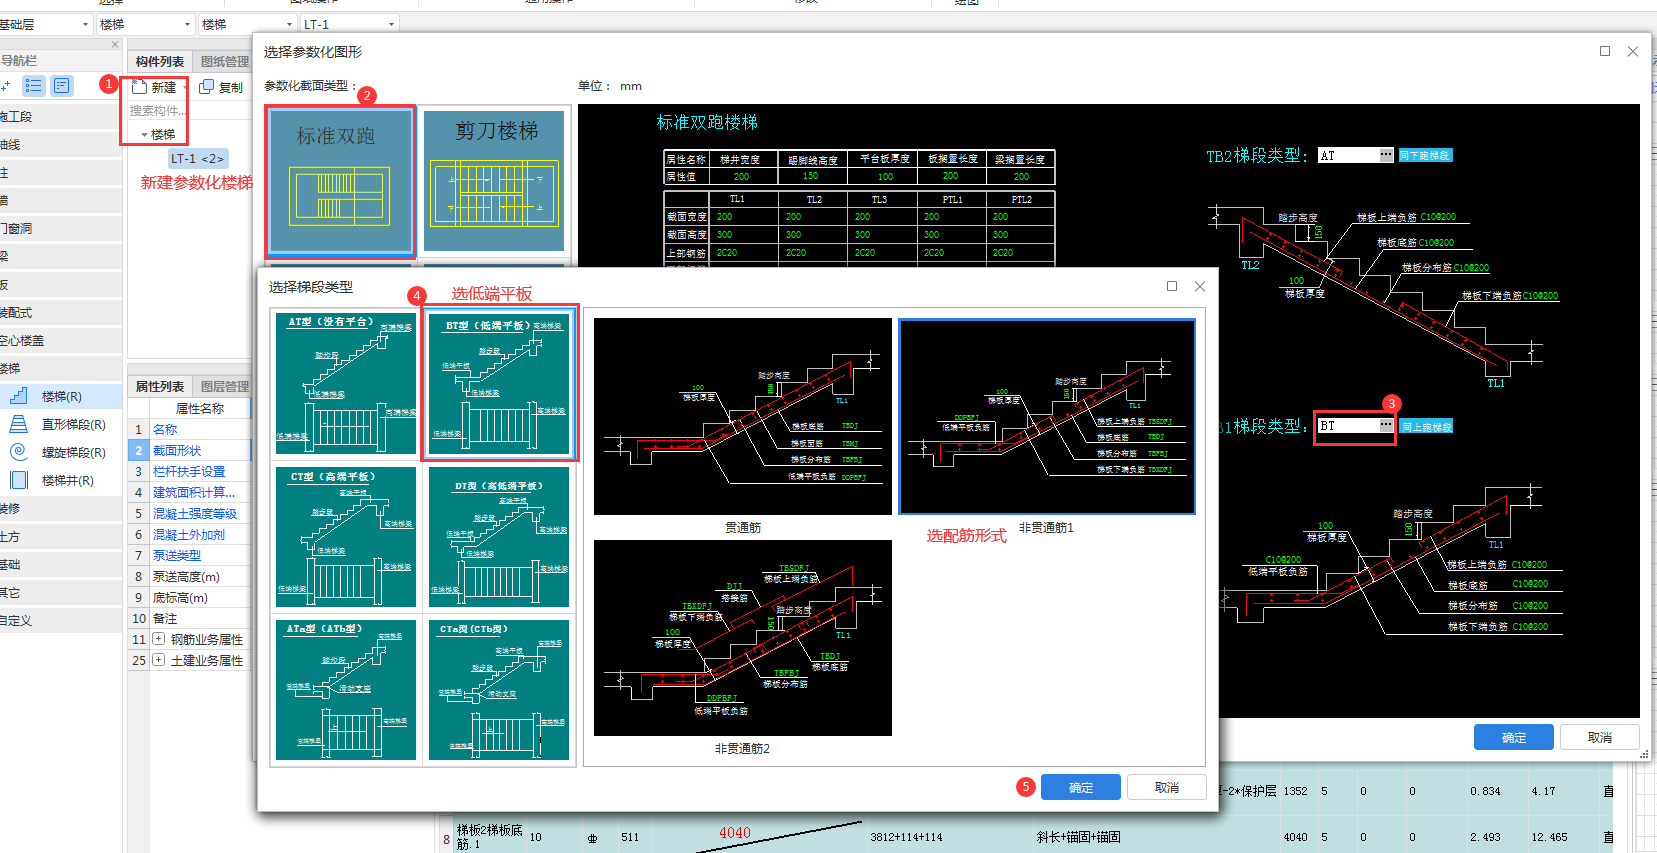Select the 非贯通筋1 reinforcement diagram
This screenshot has width=1657, height=853.
click(1047, 417)
